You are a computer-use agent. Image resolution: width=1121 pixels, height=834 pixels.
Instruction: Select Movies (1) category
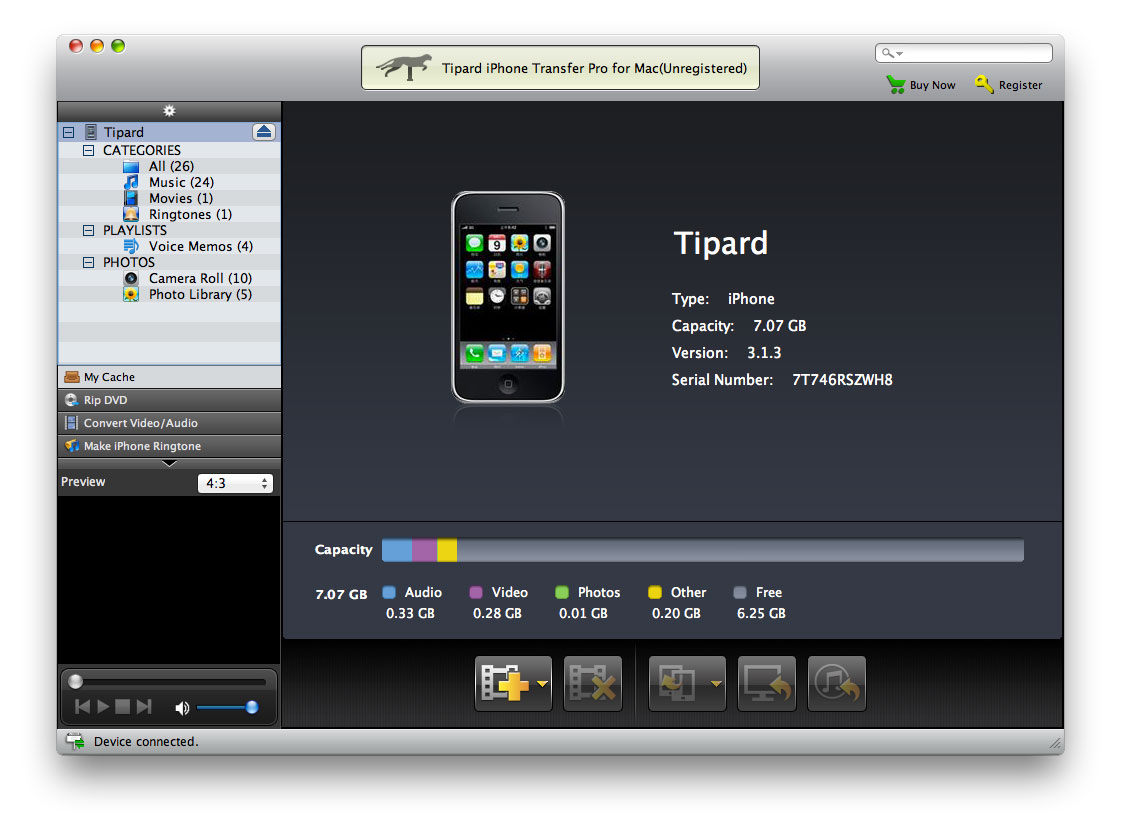click(x=169, y=199)
